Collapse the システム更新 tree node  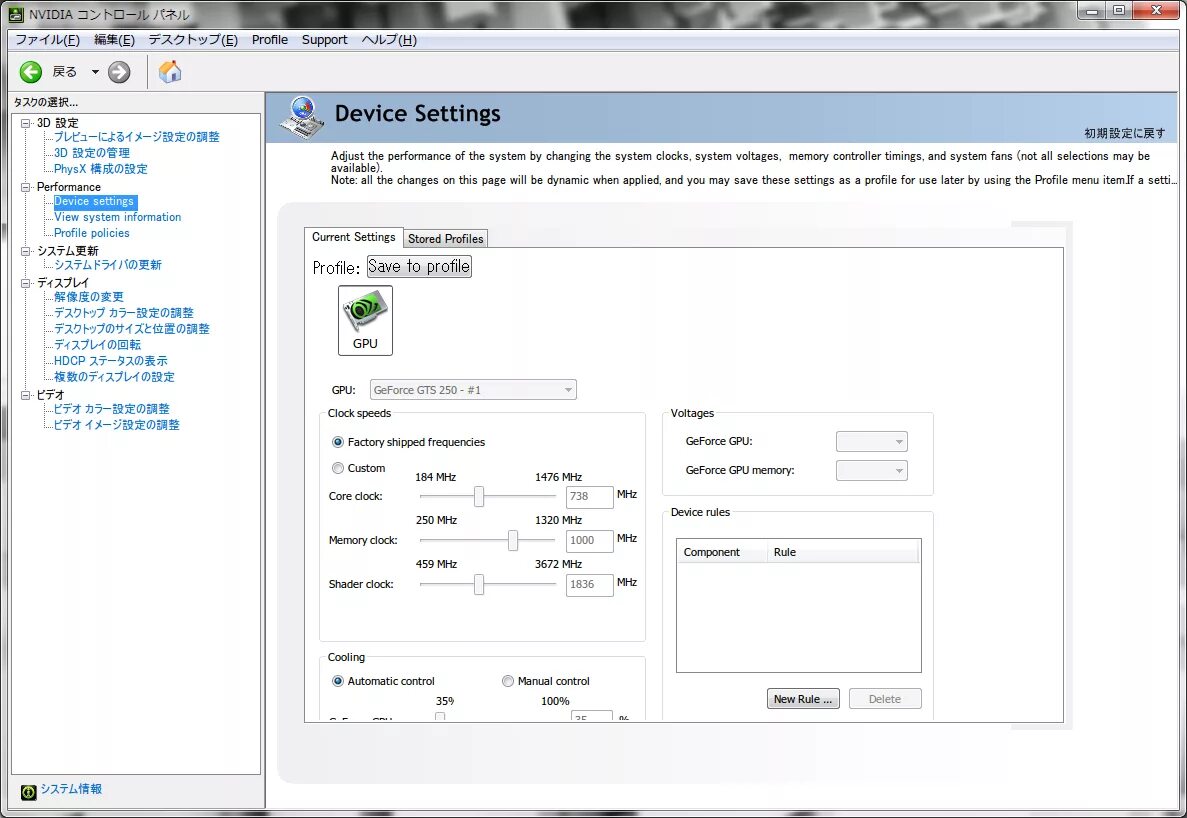[26, 251]
